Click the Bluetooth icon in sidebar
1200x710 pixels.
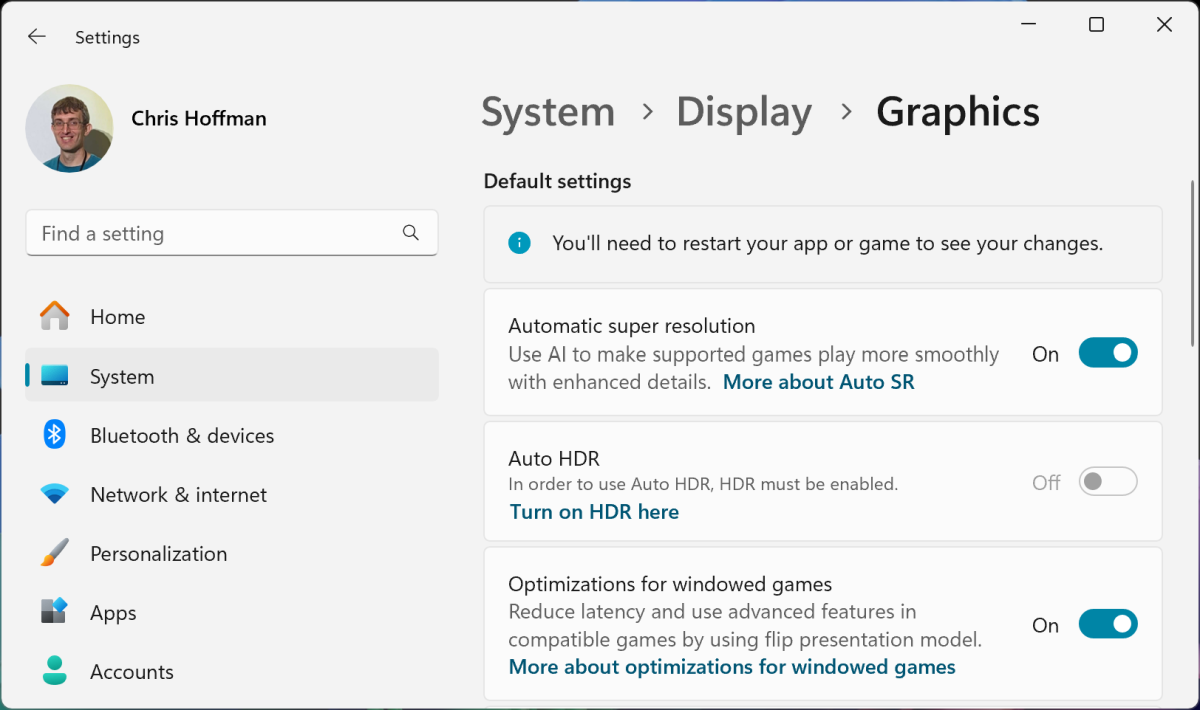[55, 434]
